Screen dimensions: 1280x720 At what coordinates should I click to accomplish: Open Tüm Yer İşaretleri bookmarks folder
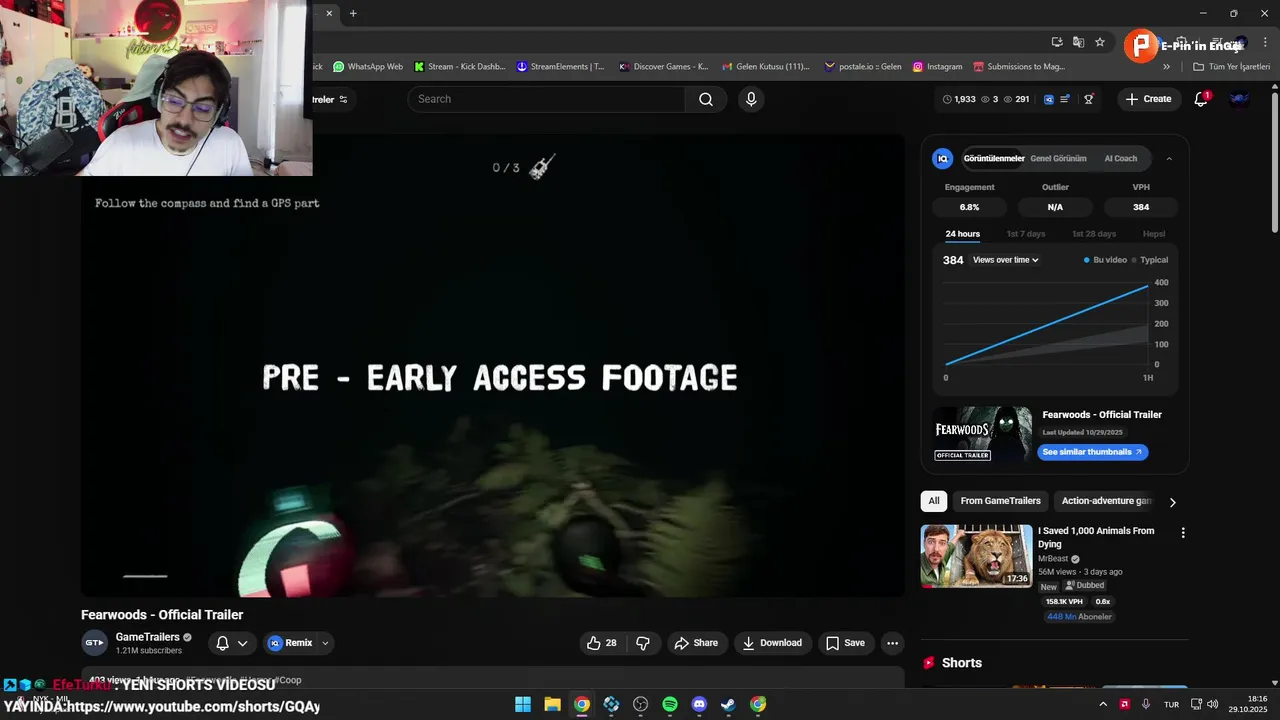1231,67
